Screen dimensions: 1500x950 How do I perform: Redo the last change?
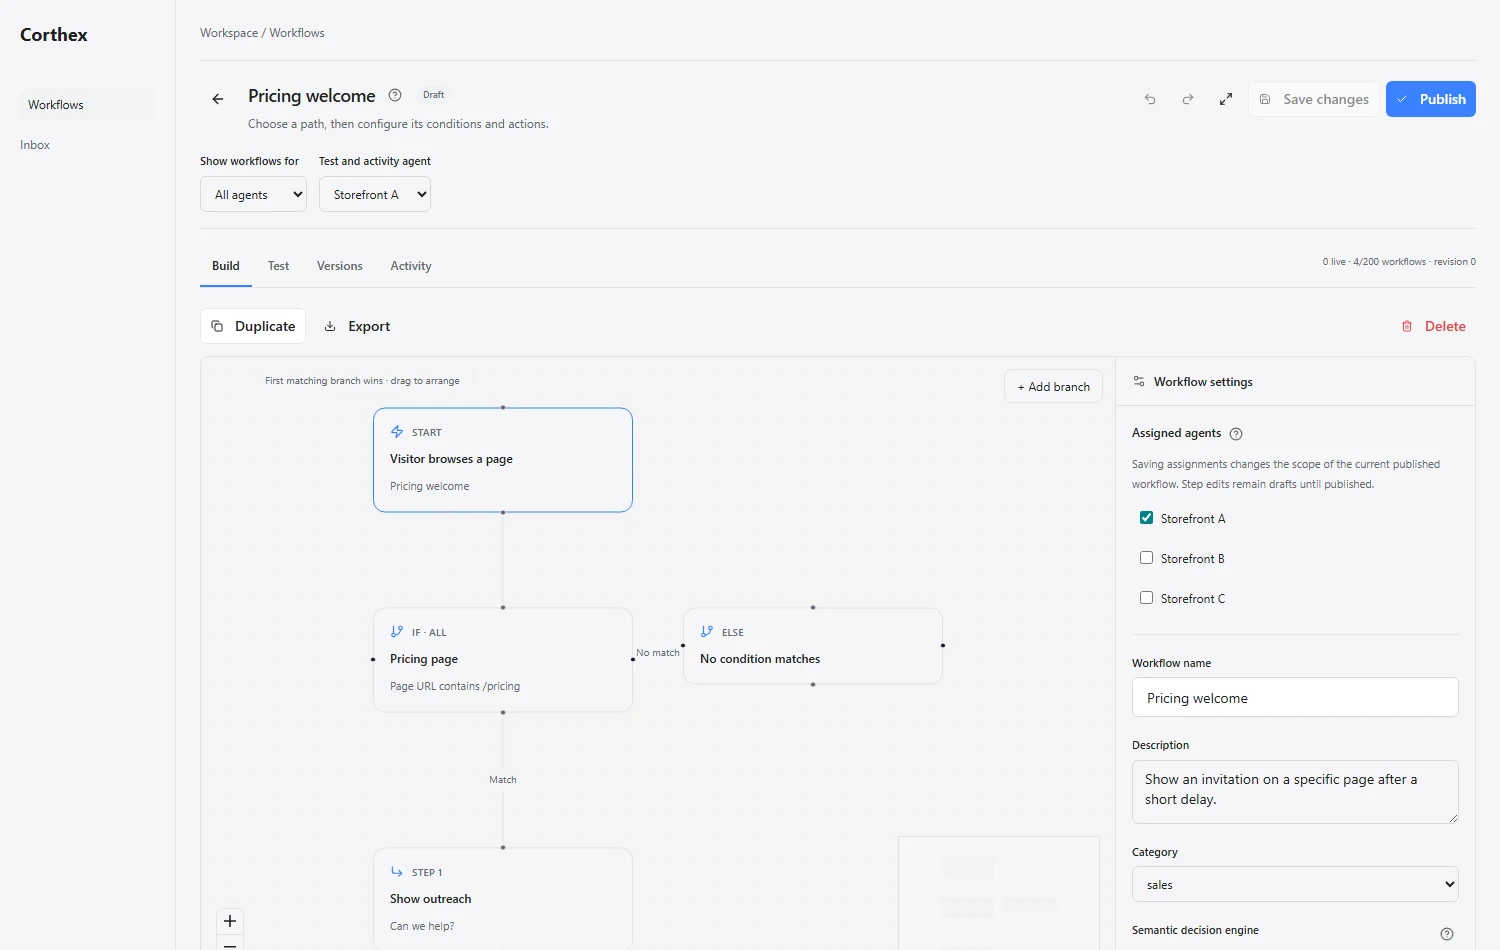pos(1188,99)
